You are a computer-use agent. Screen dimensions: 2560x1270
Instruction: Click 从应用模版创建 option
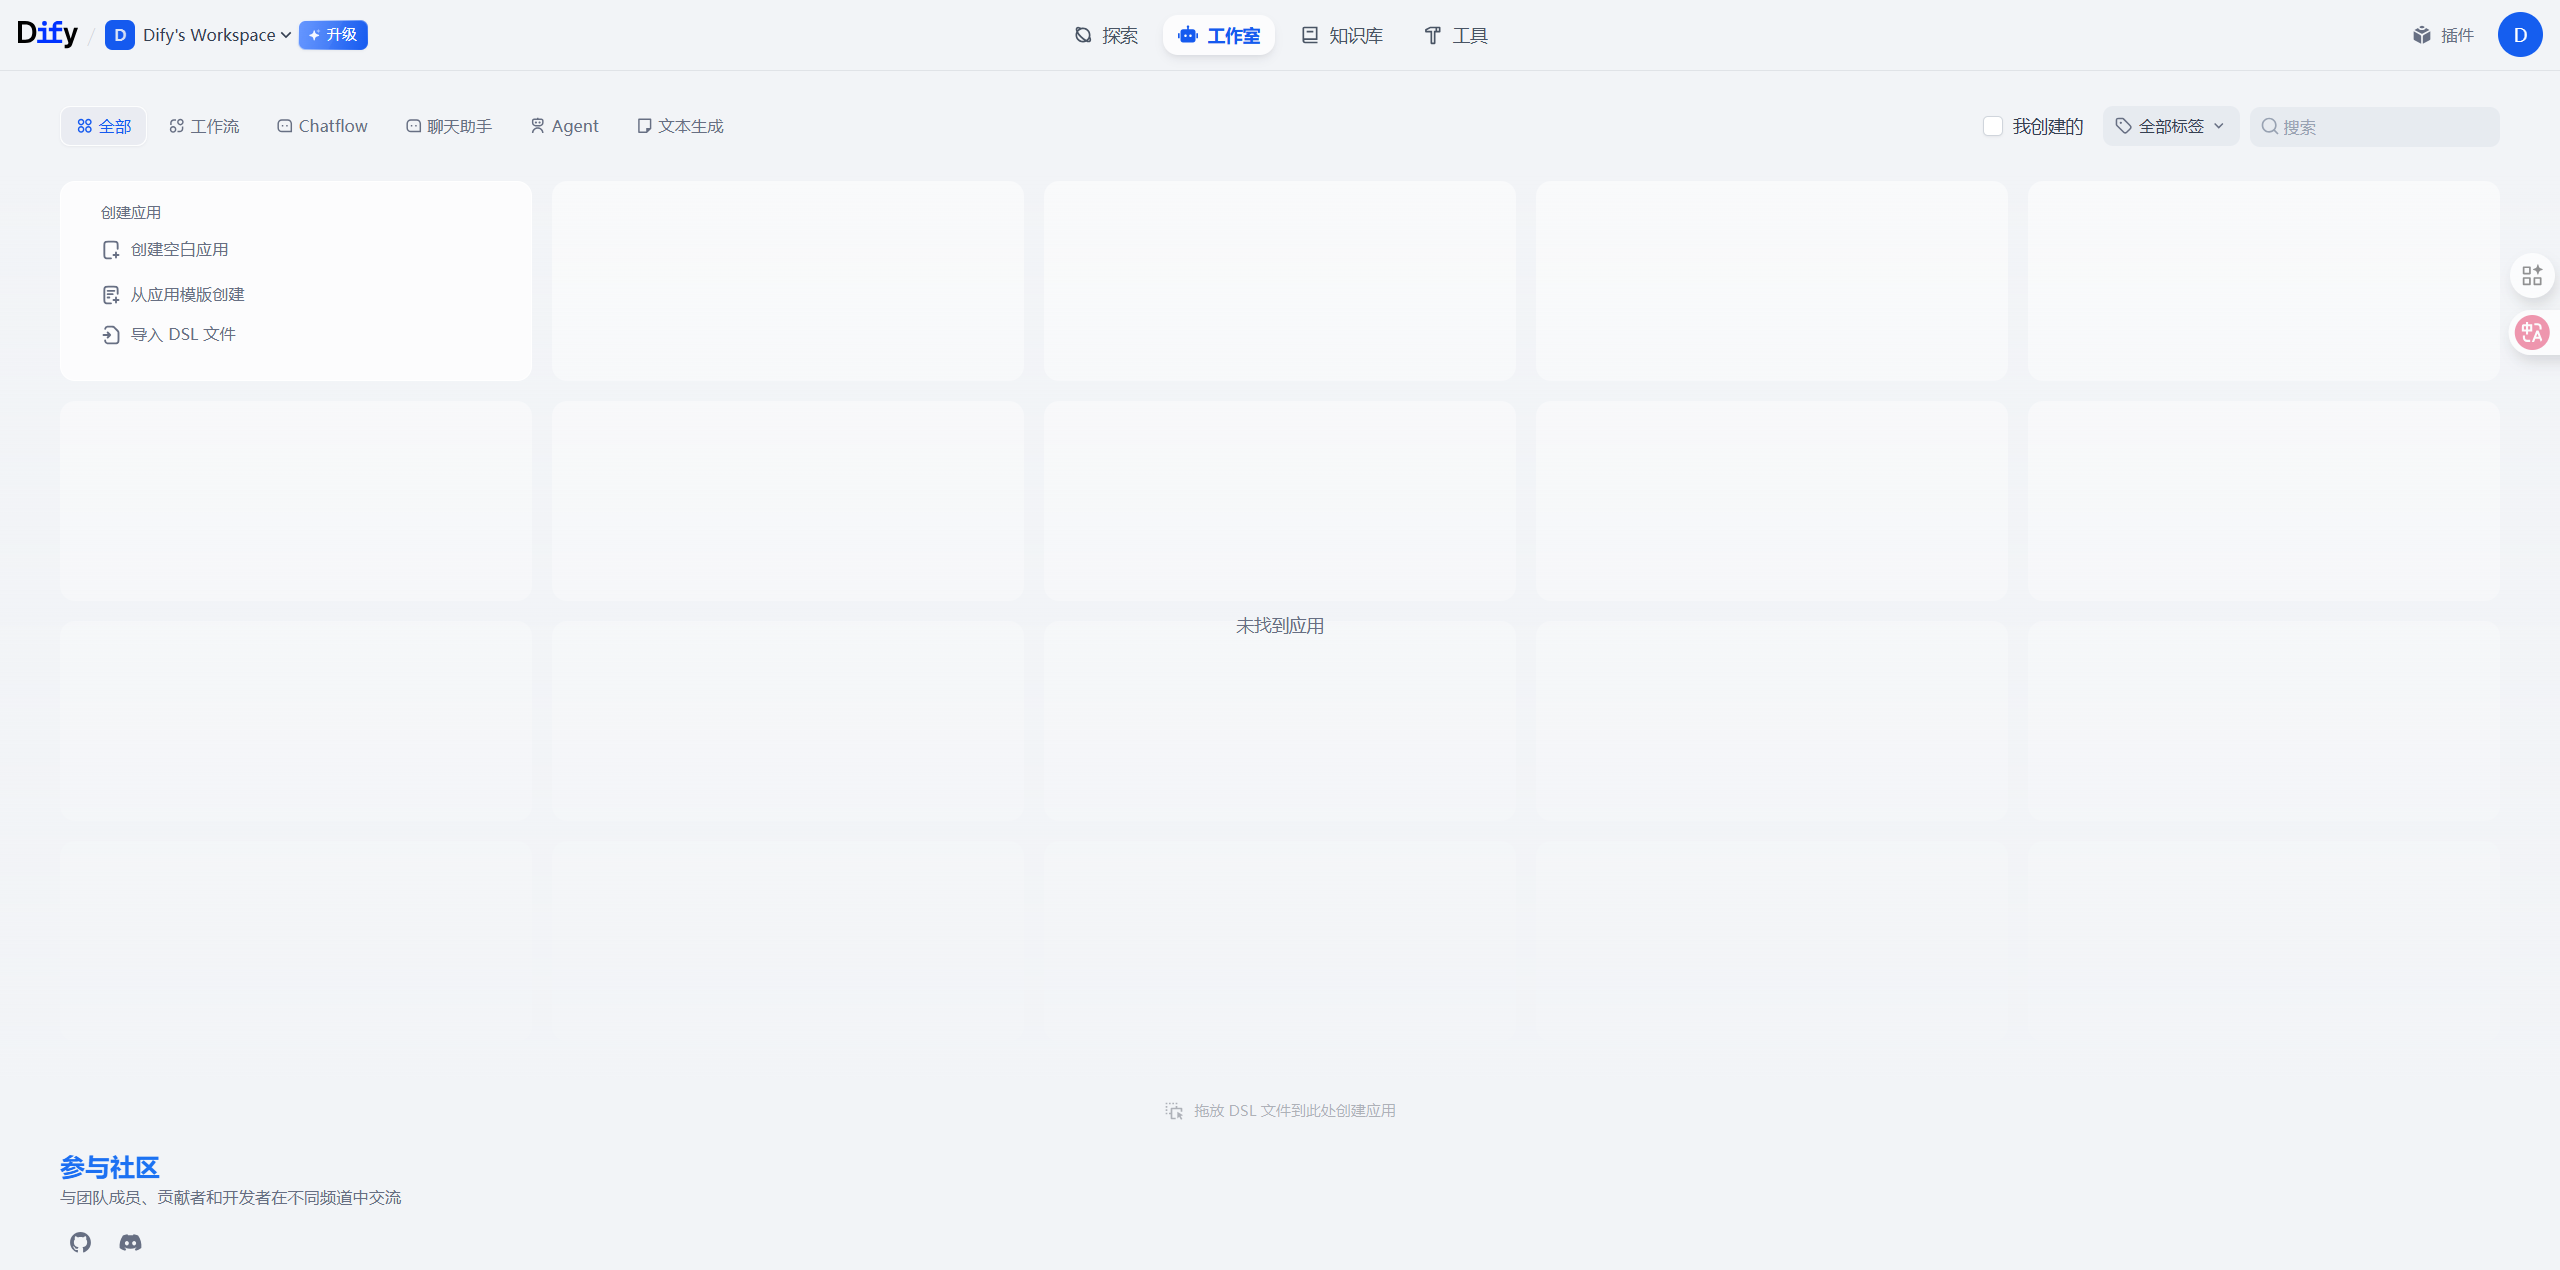tap(187, 294)
